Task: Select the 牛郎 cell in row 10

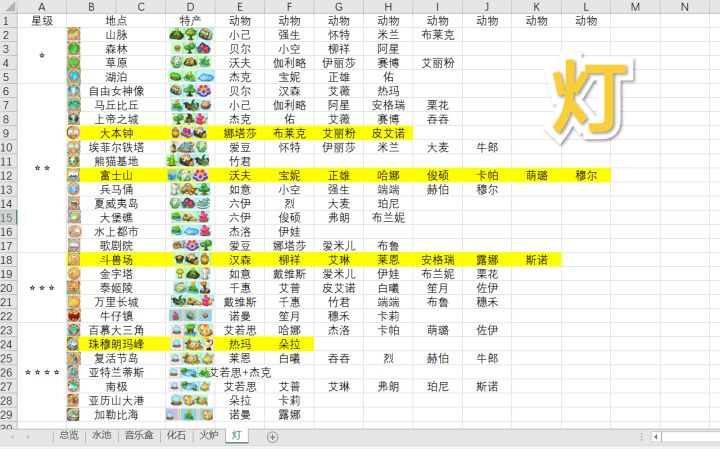Action: [487, 147]
